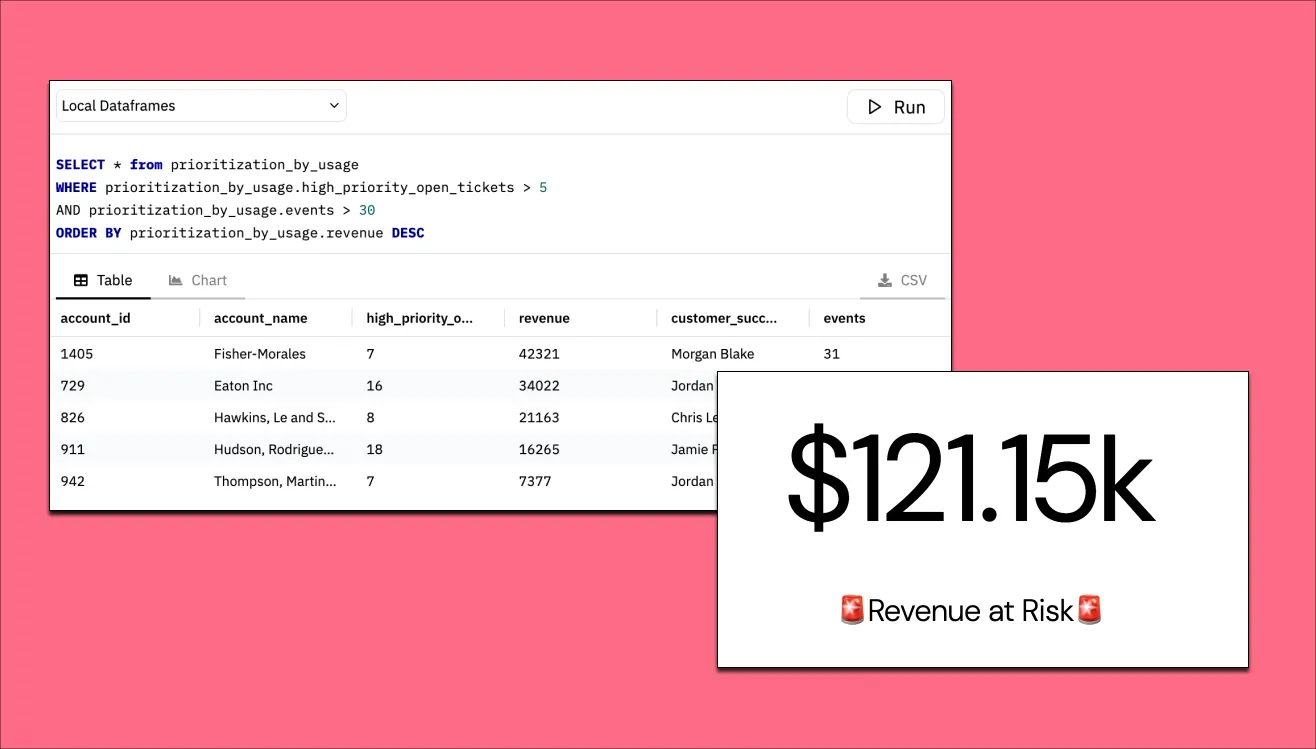This screenshot has width=1316, height=749.
Task: Click the Morgan Blake cell
Action: coord(713,354)
